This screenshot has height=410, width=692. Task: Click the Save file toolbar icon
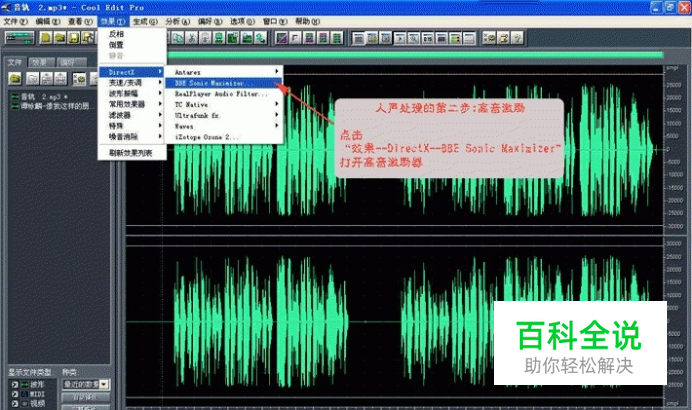[74, 38]
